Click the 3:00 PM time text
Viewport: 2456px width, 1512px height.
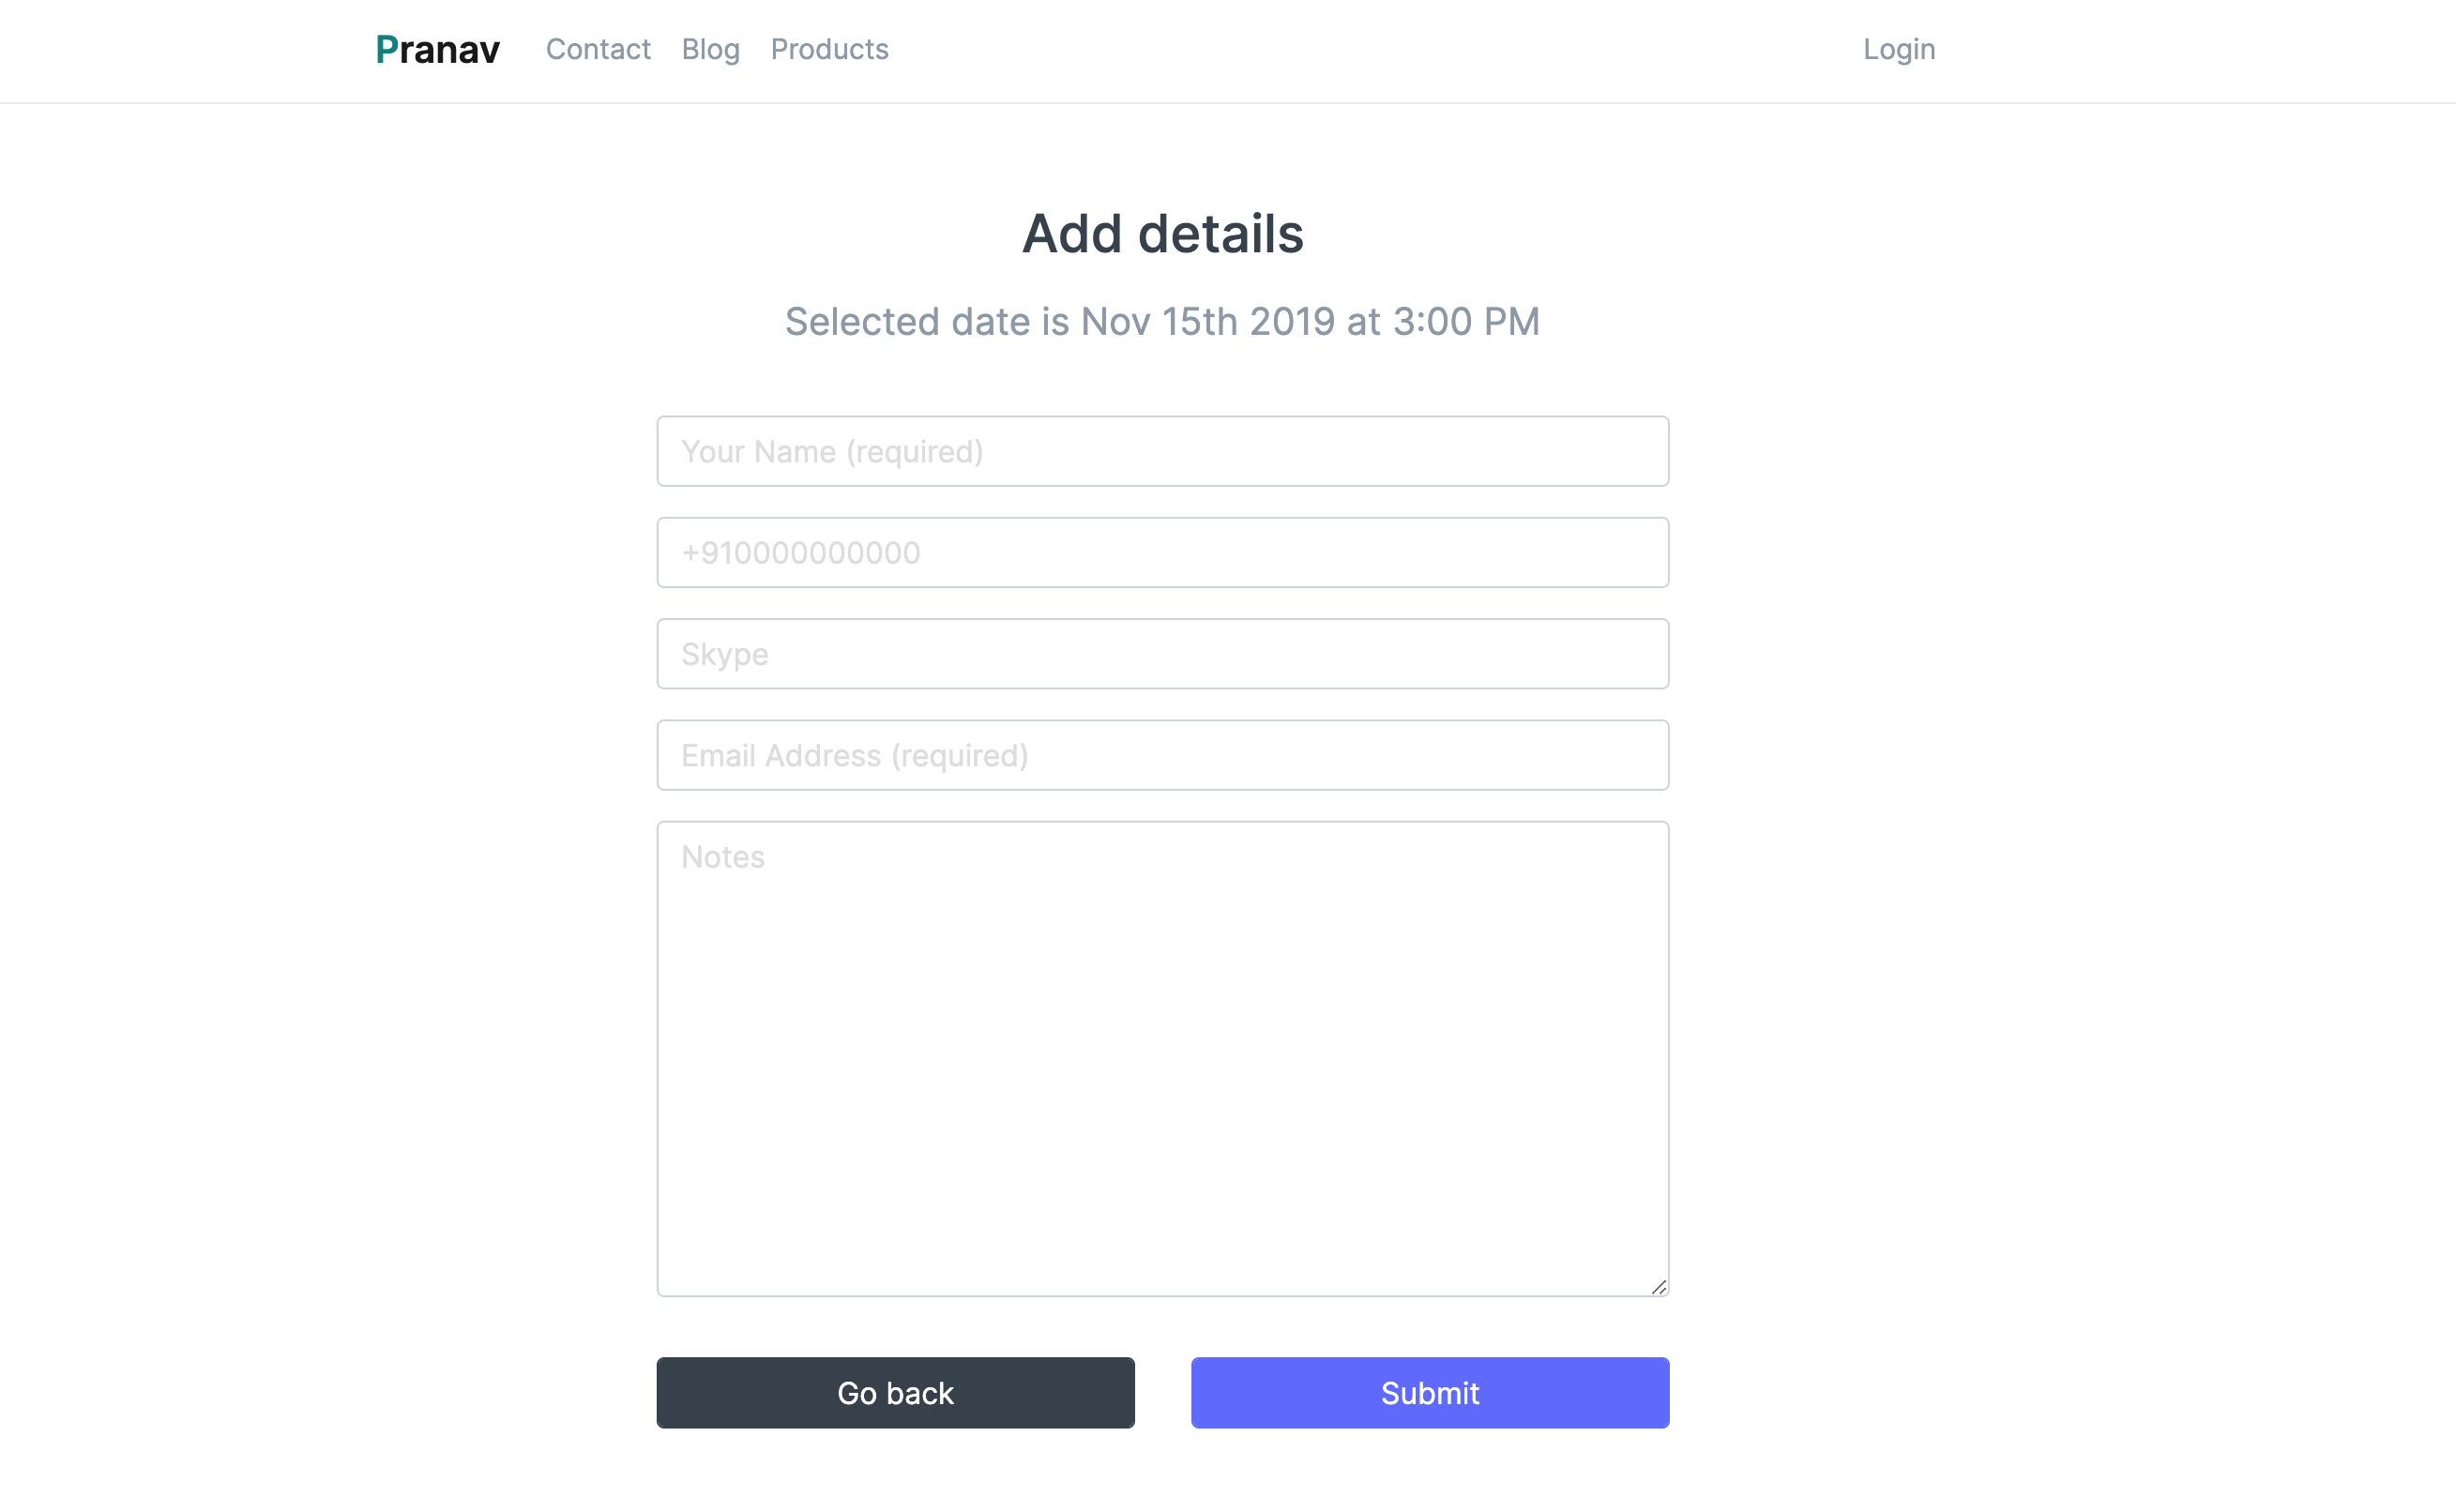tap(1465, 322)
